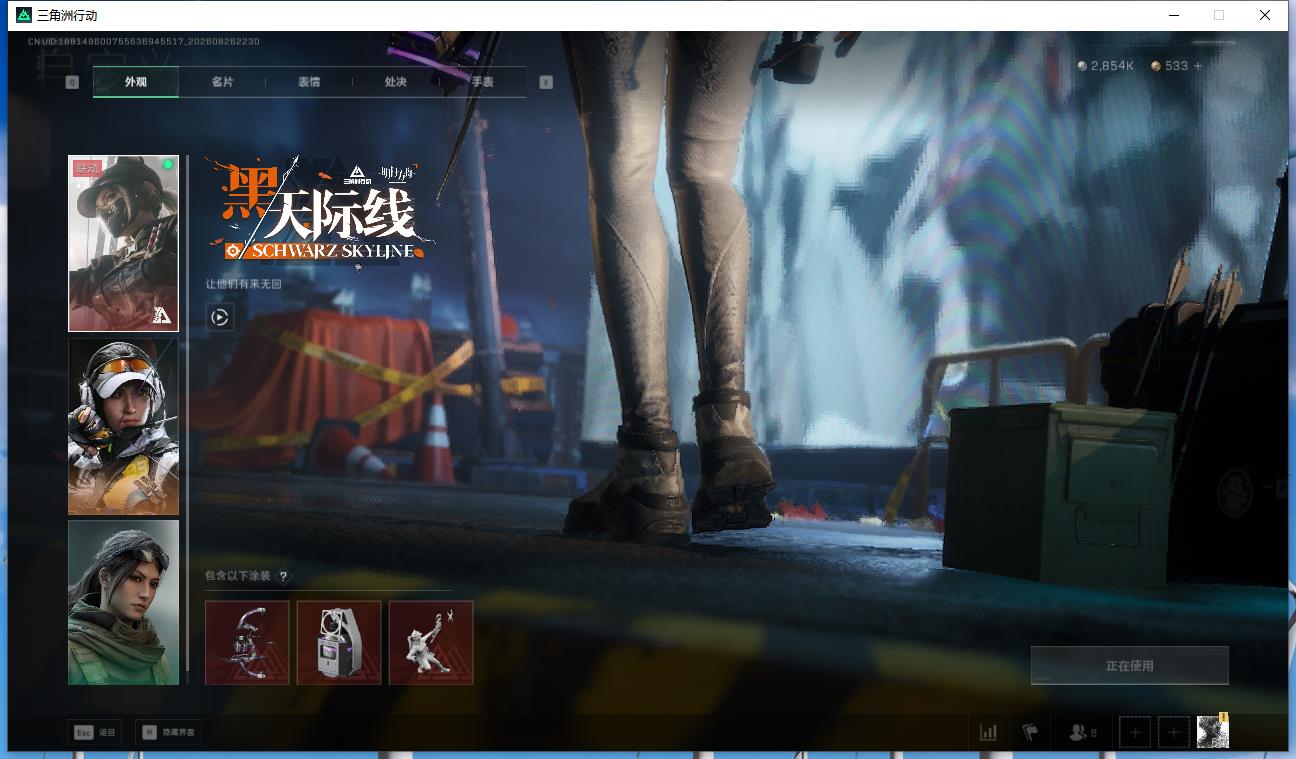Open the statistics bar chart icon

click(989, 732)
